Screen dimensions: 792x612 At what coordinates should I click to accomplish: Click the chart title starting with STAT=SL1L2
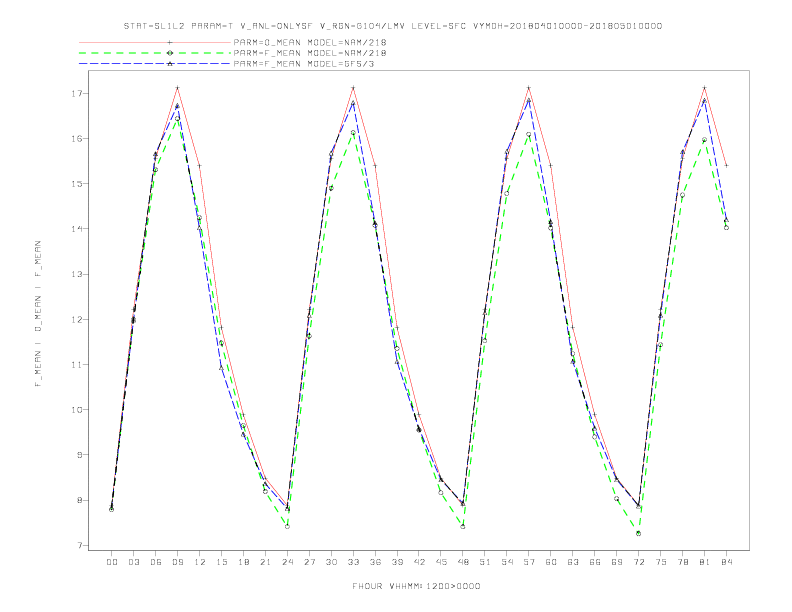click(393, 26)
